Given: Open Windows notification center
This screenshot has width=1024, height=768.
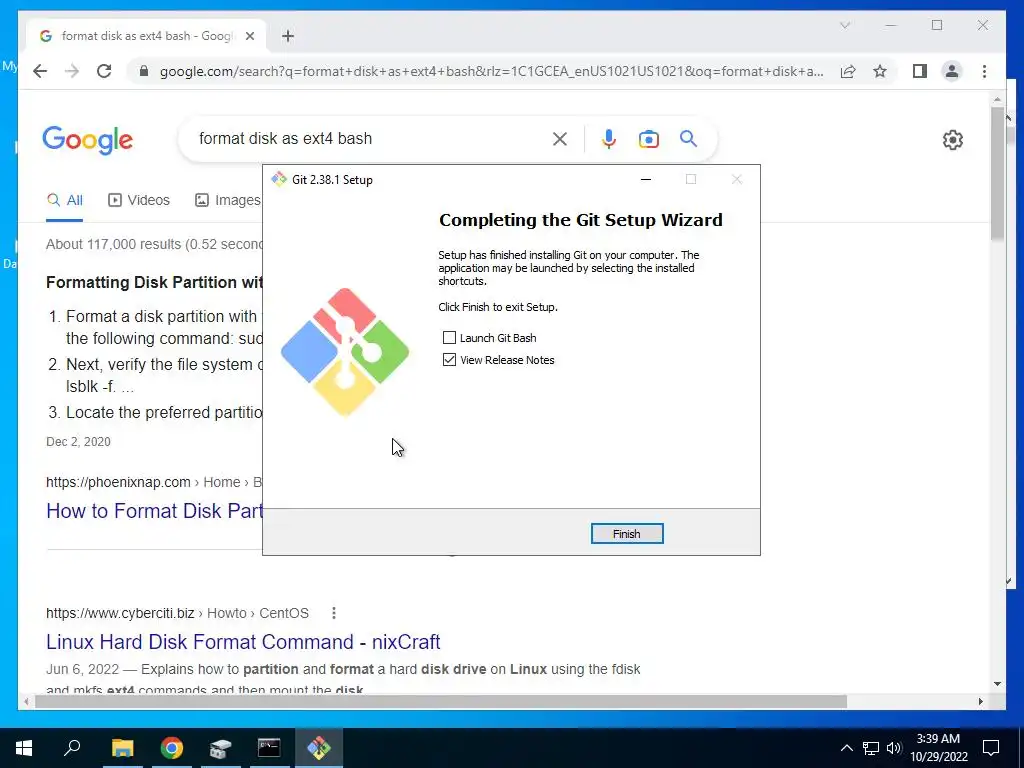Looking at the screenshot, I should 991,748.
